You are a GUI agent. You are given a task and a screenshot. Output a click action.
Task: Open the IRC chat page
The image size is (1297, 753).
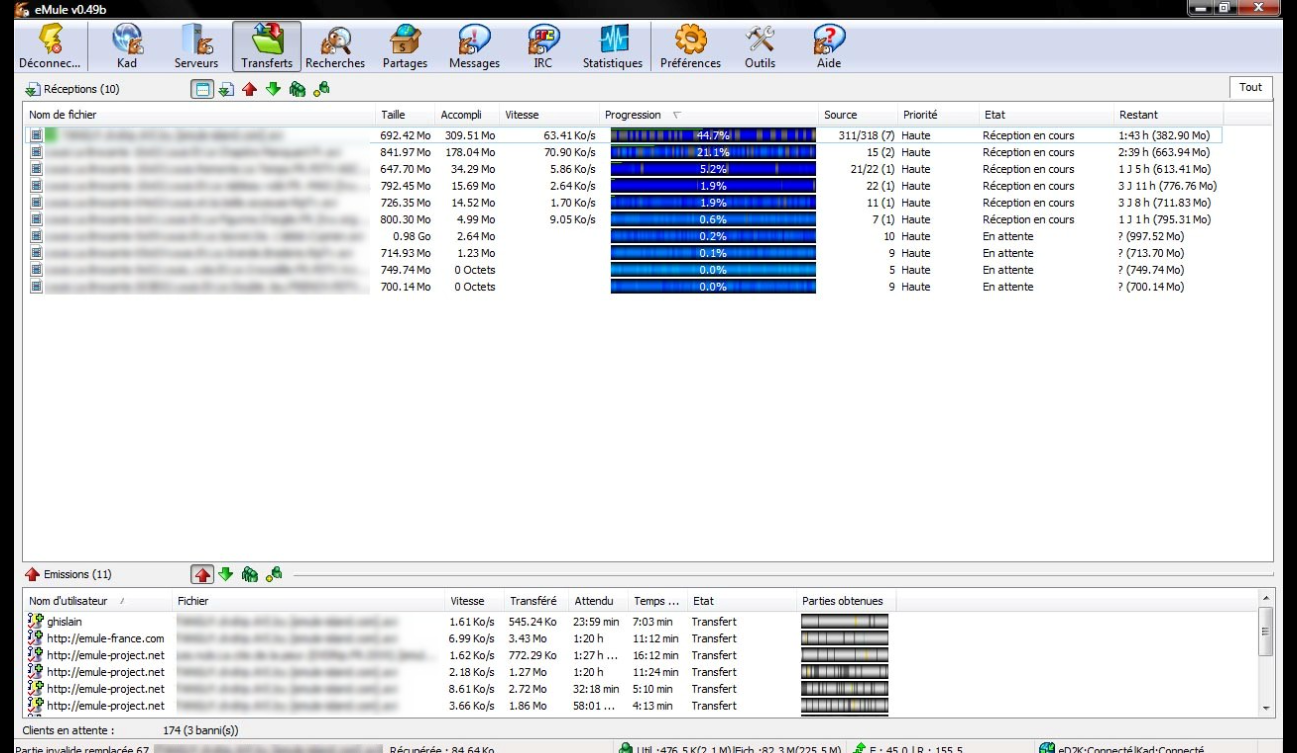(x=543, y=47)
